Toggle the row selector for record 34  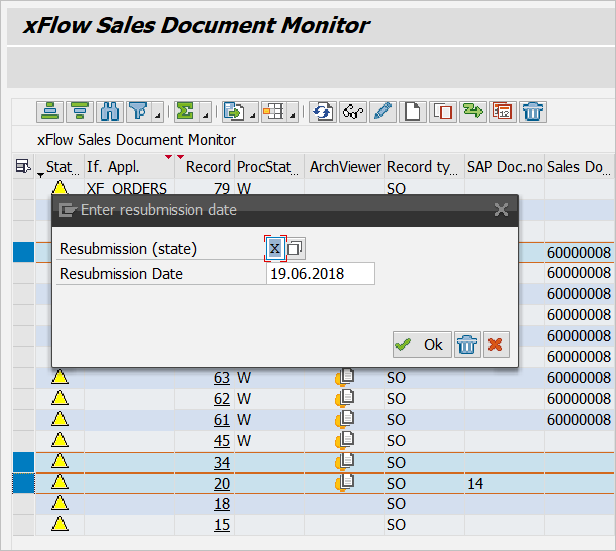pyautogui.click(x=22, y=462)
